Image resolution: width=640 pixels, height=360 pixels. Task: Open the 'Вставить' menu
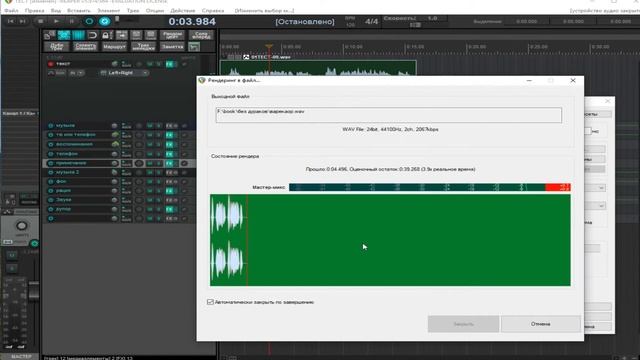(78, 10)
